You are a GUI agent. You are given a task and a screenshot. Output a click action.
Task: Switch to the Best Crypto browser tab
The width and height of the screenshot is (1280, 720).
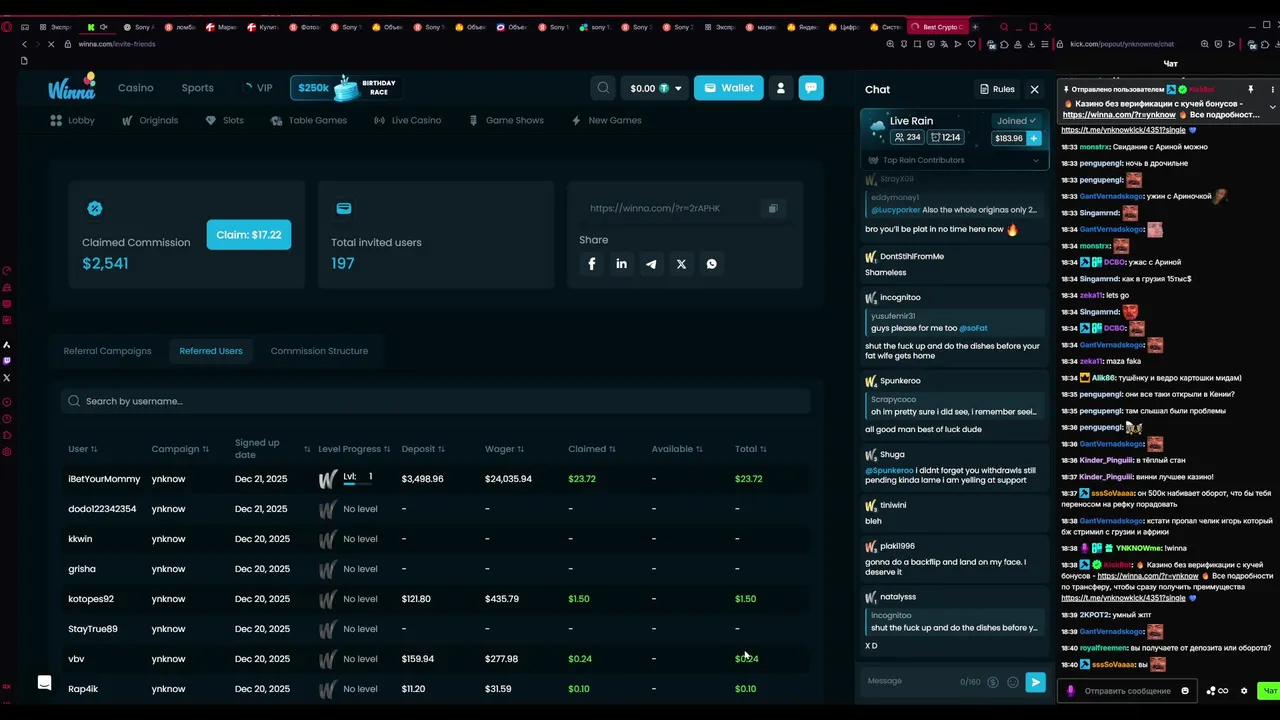(937, 27)
